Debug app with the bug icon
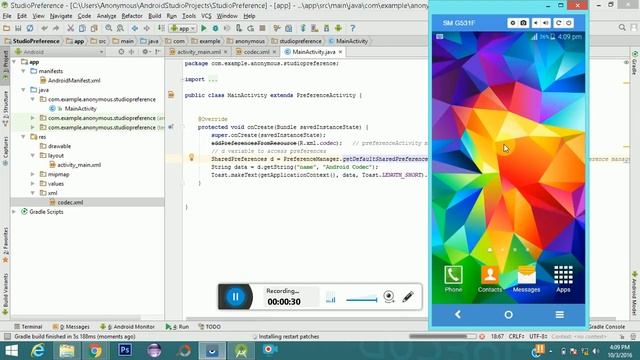Image resolution: width=640 pixels, height=360 pixels. pyautogui.click(x=215, y=28)
